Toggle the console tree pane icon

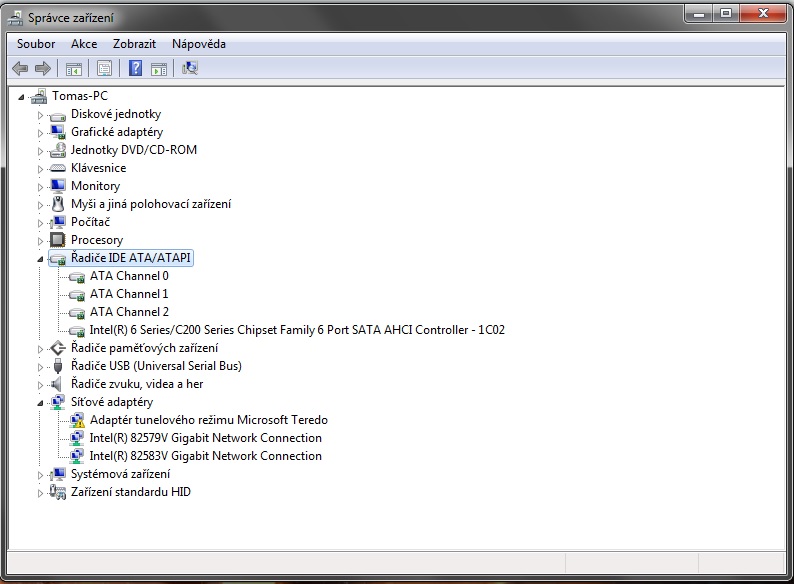74,68
